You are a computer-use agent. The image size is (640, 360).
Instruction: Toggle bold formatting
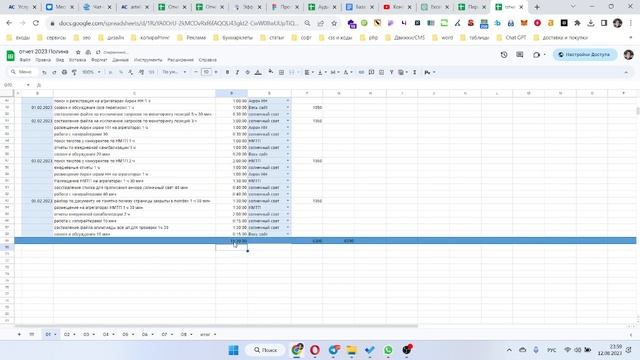point(227,72)
